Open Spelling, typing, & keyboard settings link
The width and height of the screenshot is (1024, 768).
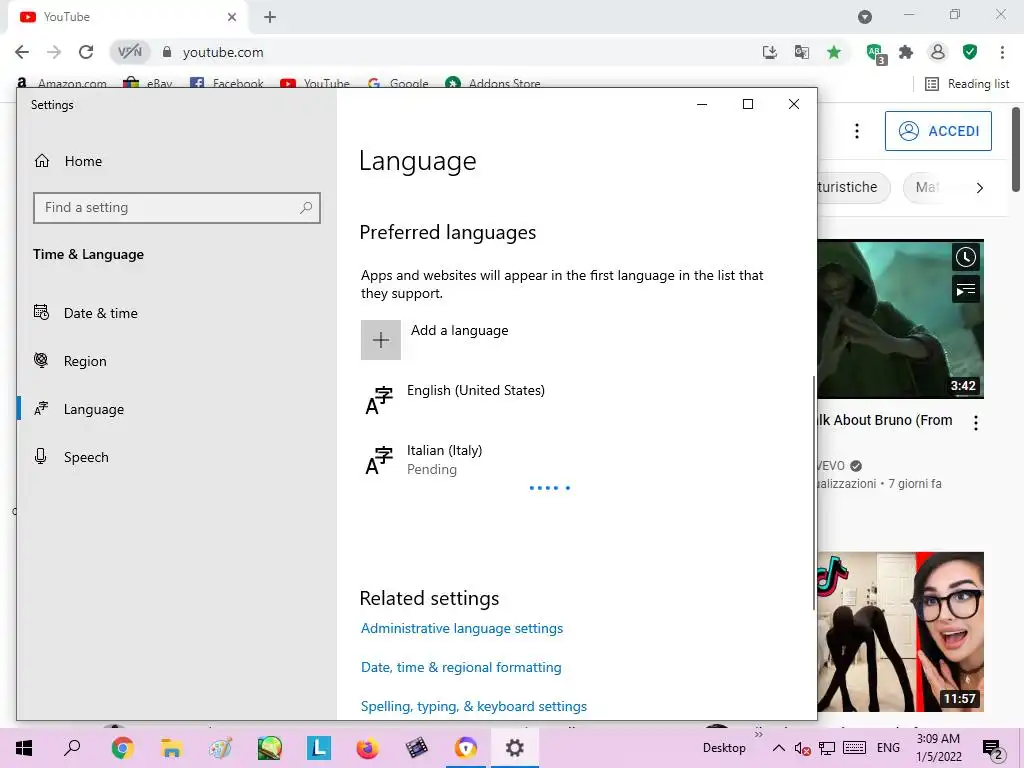[x=473, y=707]
